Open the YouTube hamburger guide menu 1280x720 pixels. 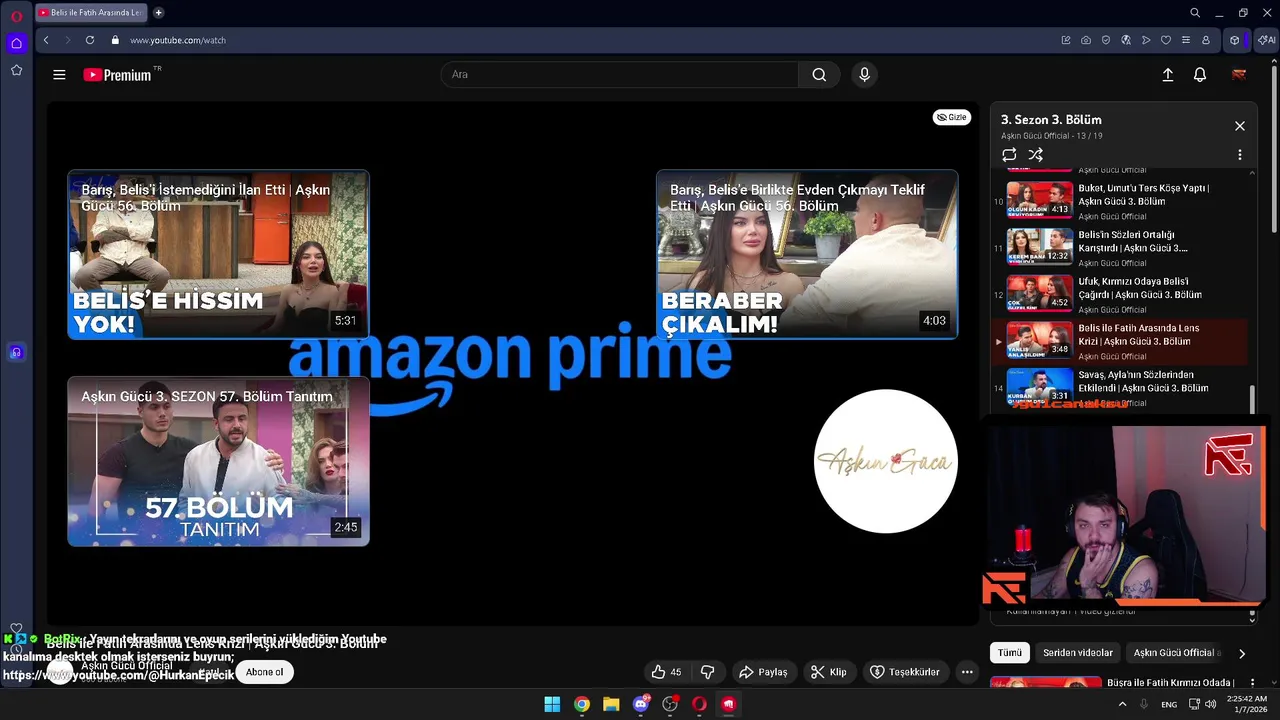point(59,74)
